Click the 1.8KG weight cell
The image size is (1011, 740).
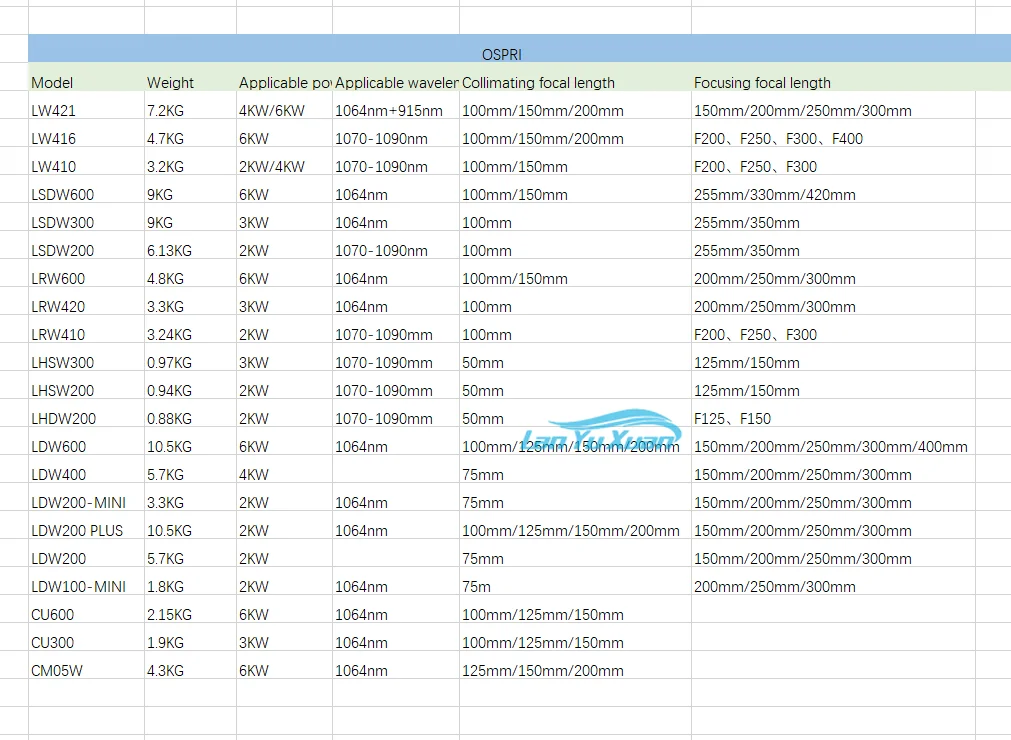pos(190,581)
